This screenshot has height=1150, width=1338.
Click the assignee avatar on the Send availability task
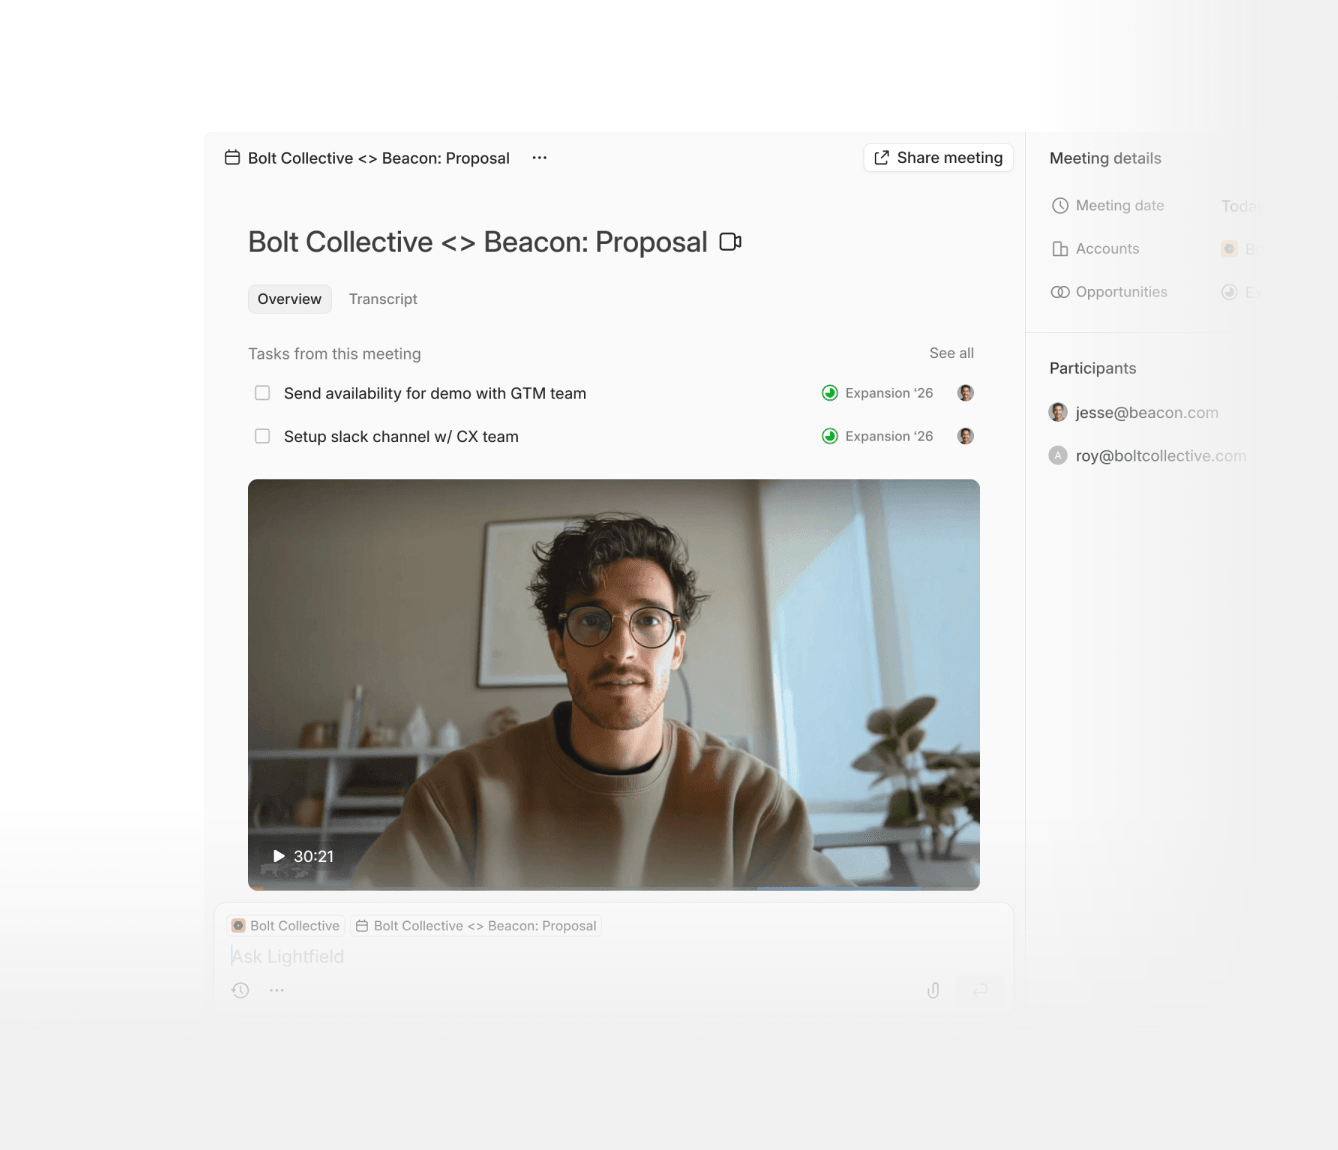[x=965, y=393]
